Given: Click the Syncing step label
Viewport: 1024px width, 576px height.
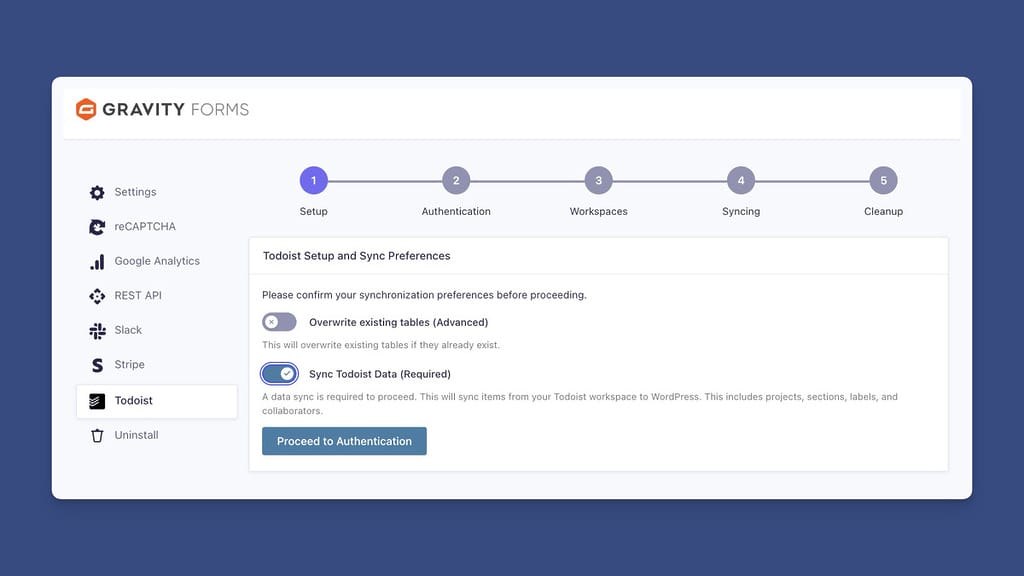Looking at the screenshot, I should point(740,211).
